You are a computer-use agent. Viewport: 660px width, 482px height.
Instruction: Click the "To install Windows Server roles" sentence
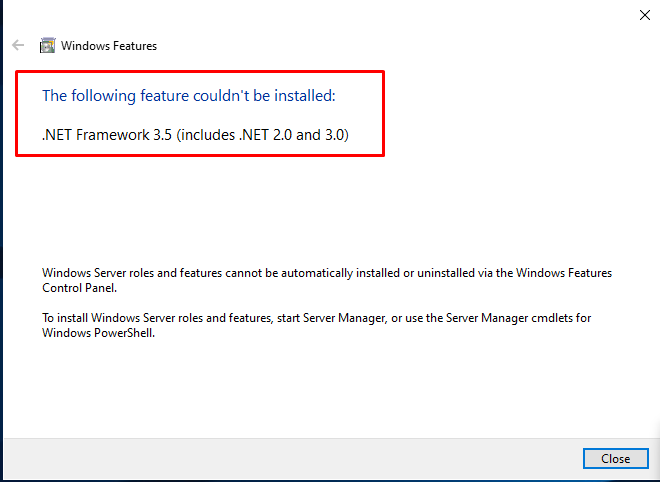point(130,318)
